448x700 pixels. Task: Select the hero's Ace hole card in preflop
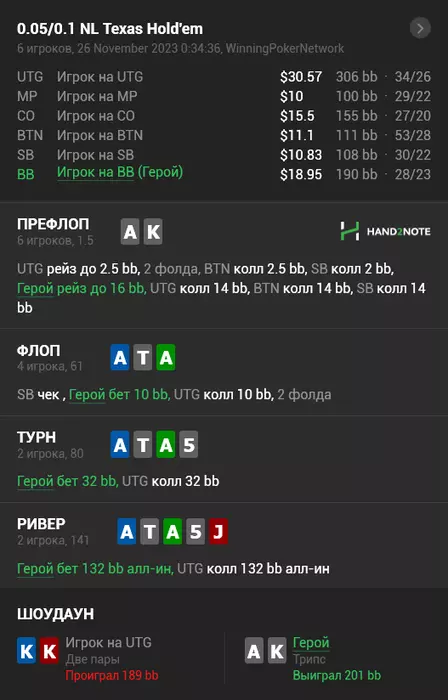(130, 232)
